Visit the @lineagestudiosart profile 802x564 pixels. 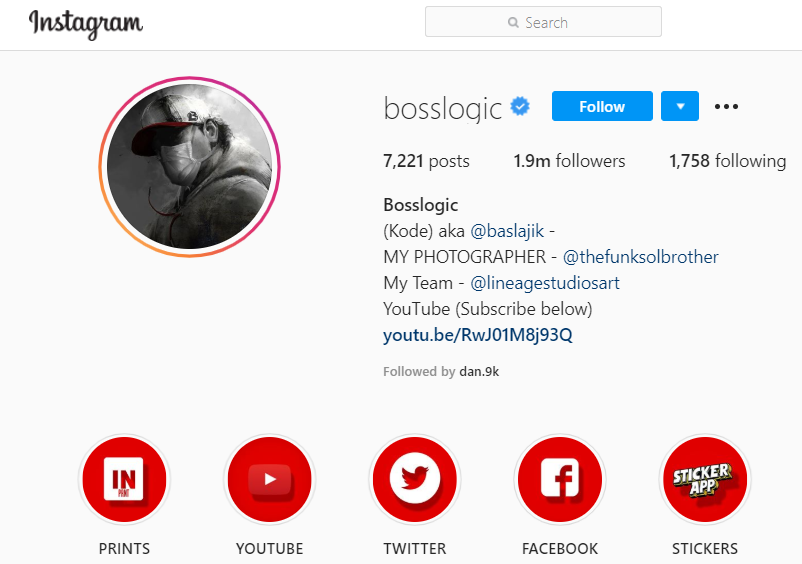click(x=545, y=283)
